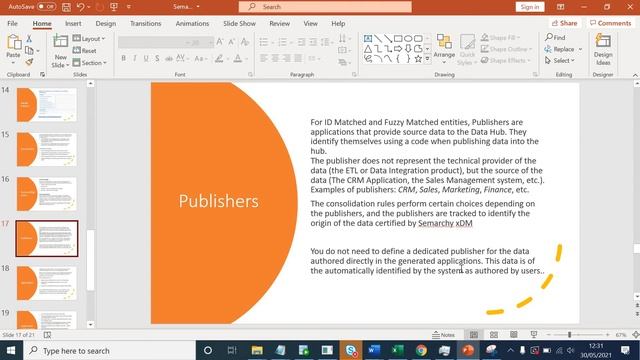Select the Text Box shape

point(368,39)
